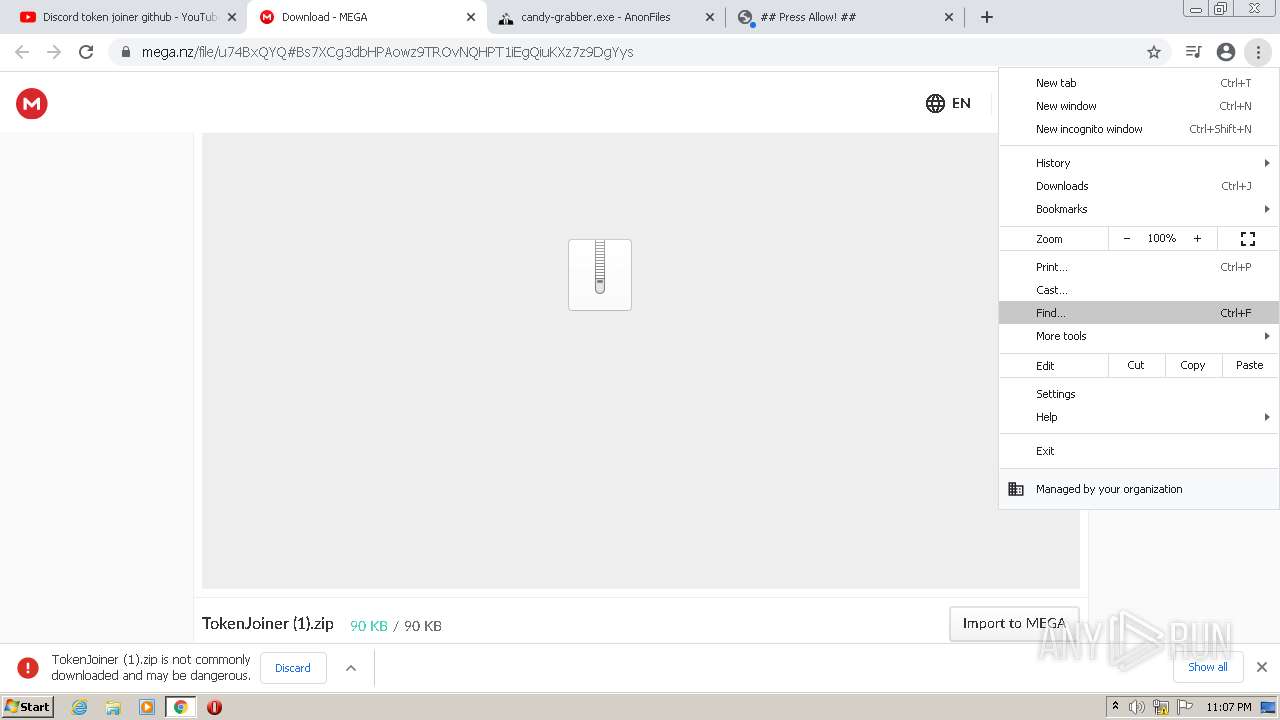Screen dimensions: 1280x720
Task: Select Print... in the menu
Action: (x=1139, y=267)
